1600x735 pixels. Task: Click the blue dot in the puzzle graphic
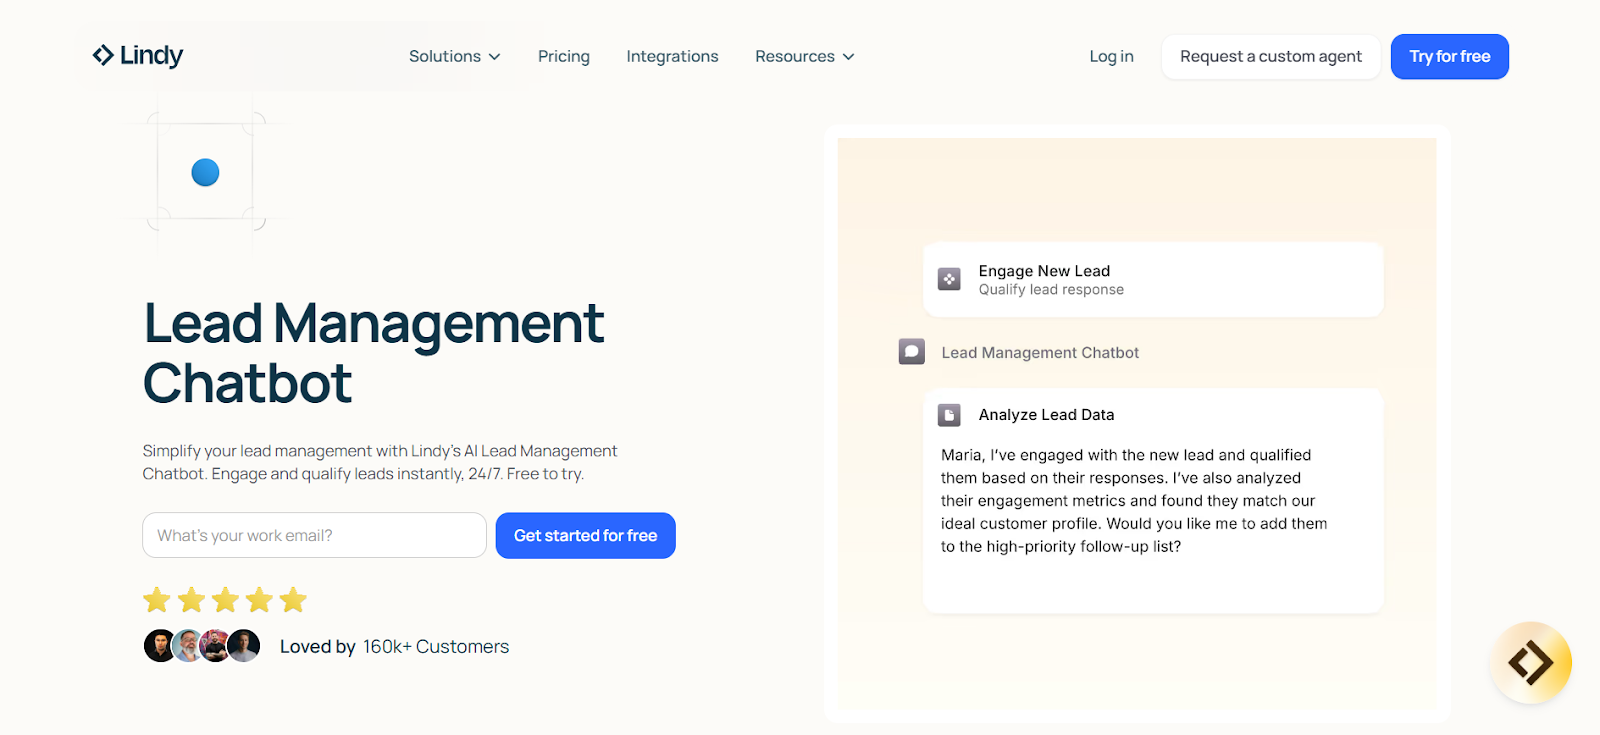click(205, 172)
